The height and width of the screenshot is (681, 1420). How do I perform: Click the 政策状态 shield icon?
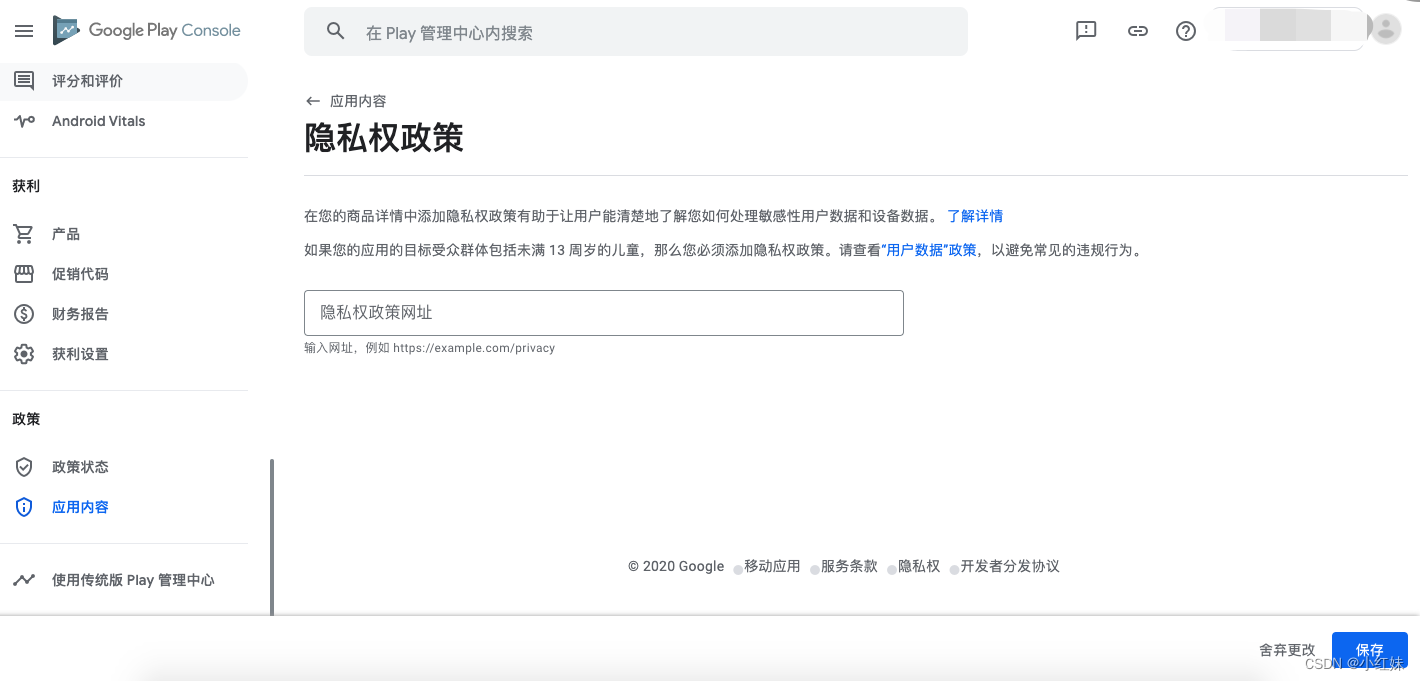coord(23,466)
